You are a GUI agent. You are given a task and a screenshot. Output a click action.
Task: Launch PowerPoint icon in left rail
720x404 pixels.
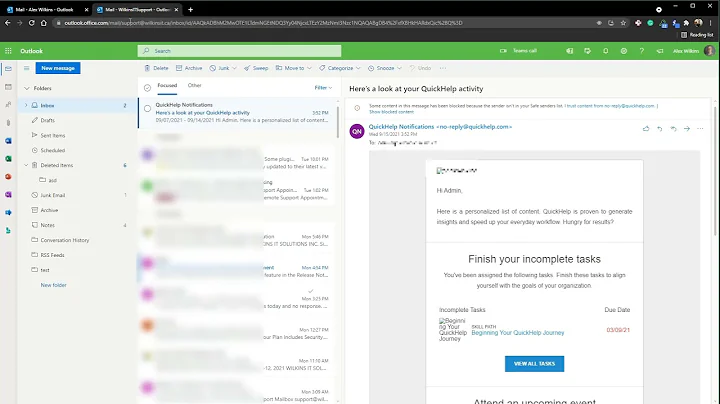point(8,177)
